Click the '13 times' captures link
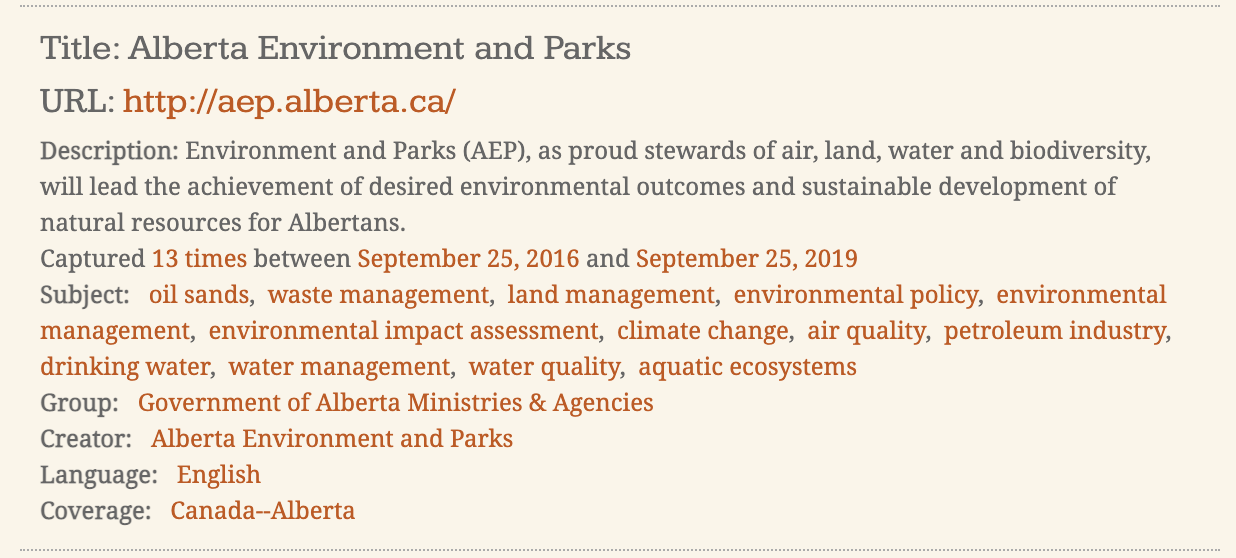 [x=199, y=259]
